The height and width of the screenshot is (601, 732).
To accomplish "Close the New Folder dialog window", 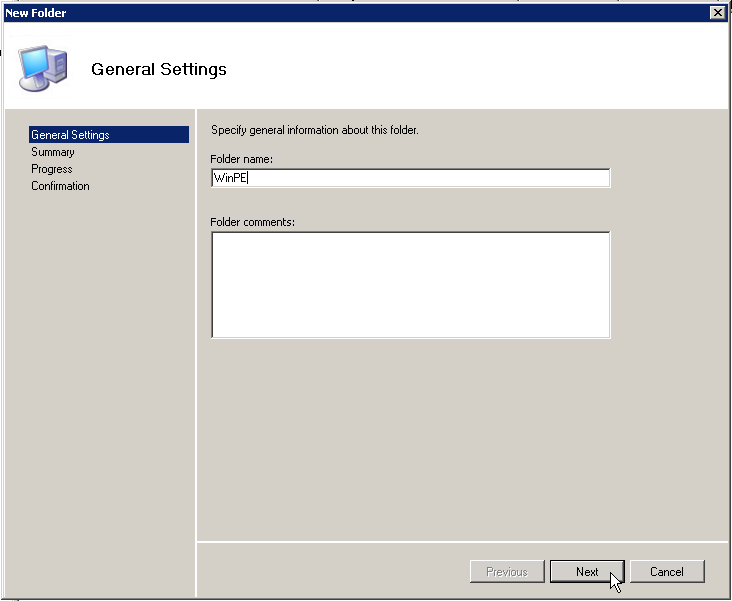I will click(717, 12).
